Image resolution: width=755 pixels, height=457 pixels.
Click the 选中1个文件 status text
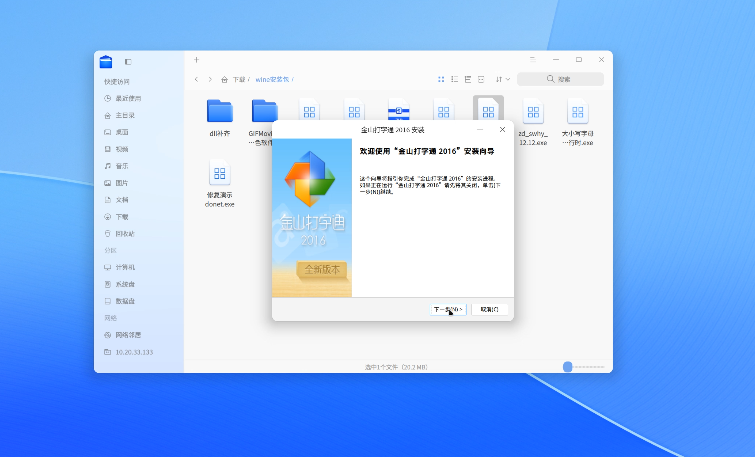point(396,367)
